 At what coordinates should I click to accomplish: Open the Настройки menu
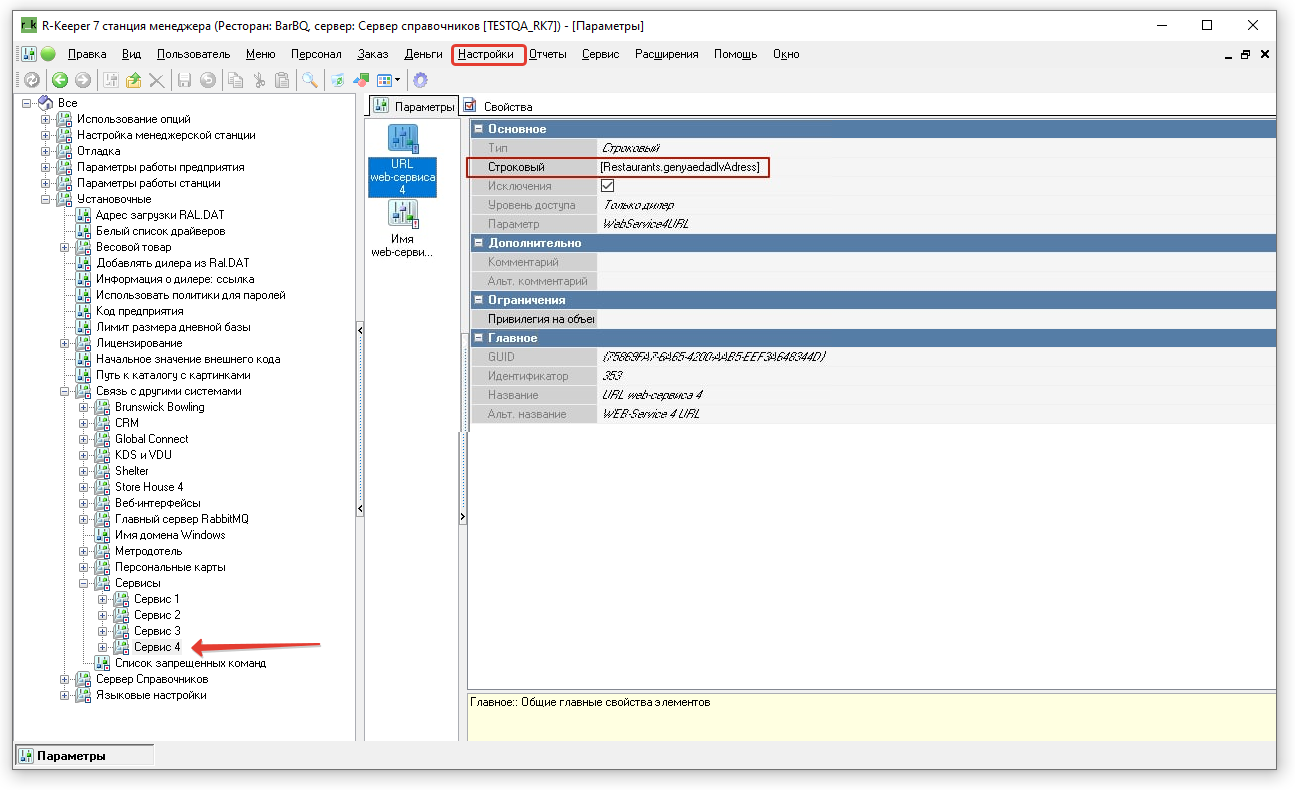click(487, 54)
